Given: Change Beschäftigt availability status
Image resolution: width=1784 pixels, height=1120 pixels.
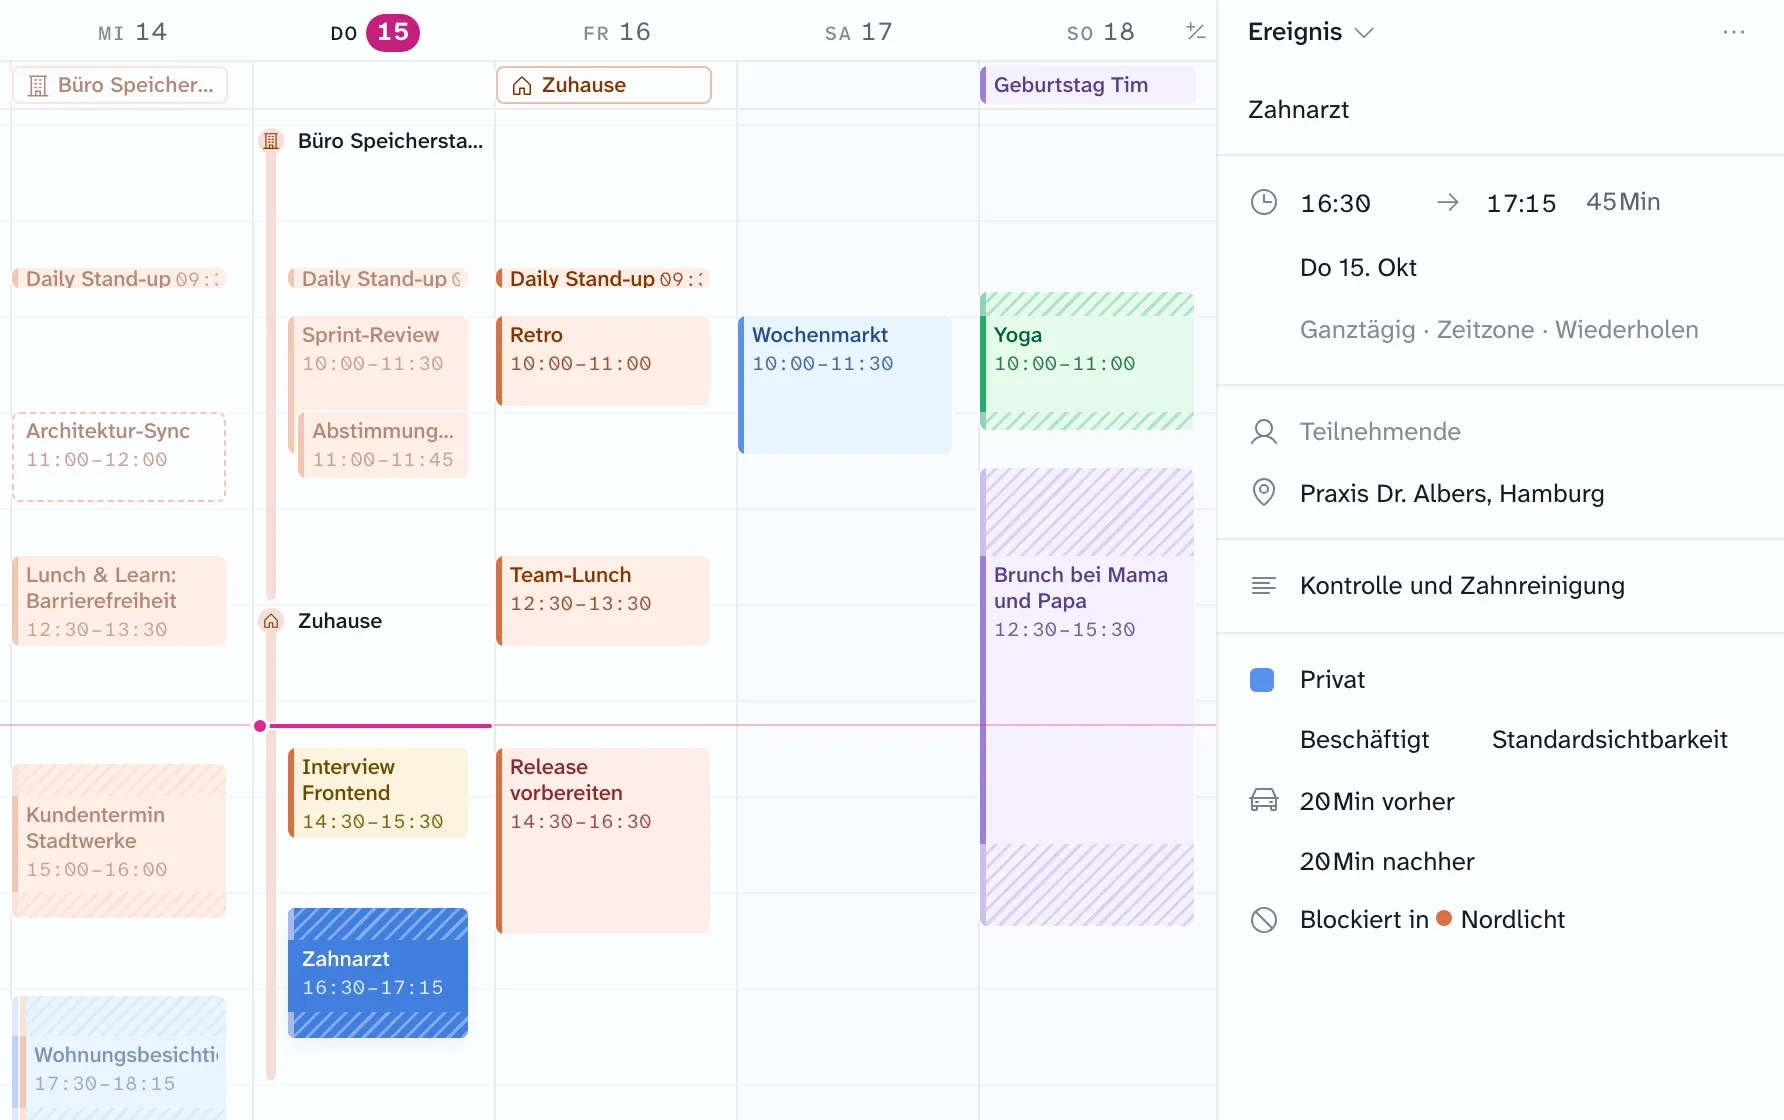Looking at the screenshot, I should [1364, 740].
